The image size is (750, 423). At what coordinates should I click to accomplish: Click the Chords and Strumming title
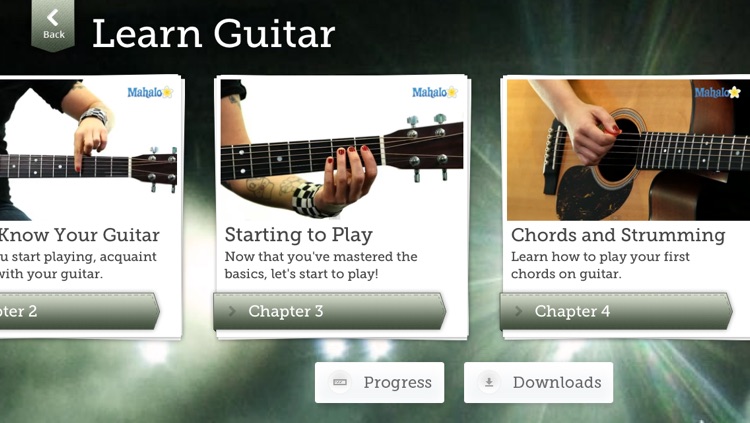(x=618, y=235)
